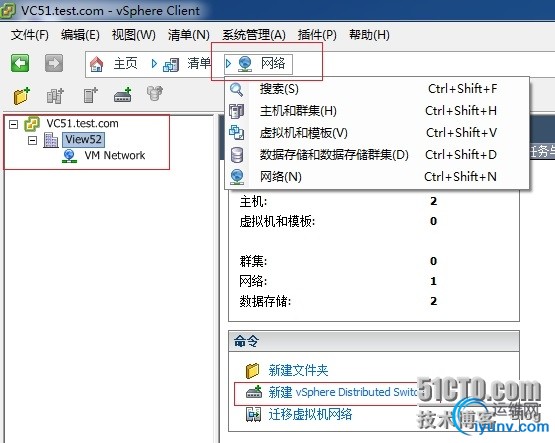Click the magnifier icon next to 搜索(S)
Viewport: 555px width, 443px height.
[236, 89]
